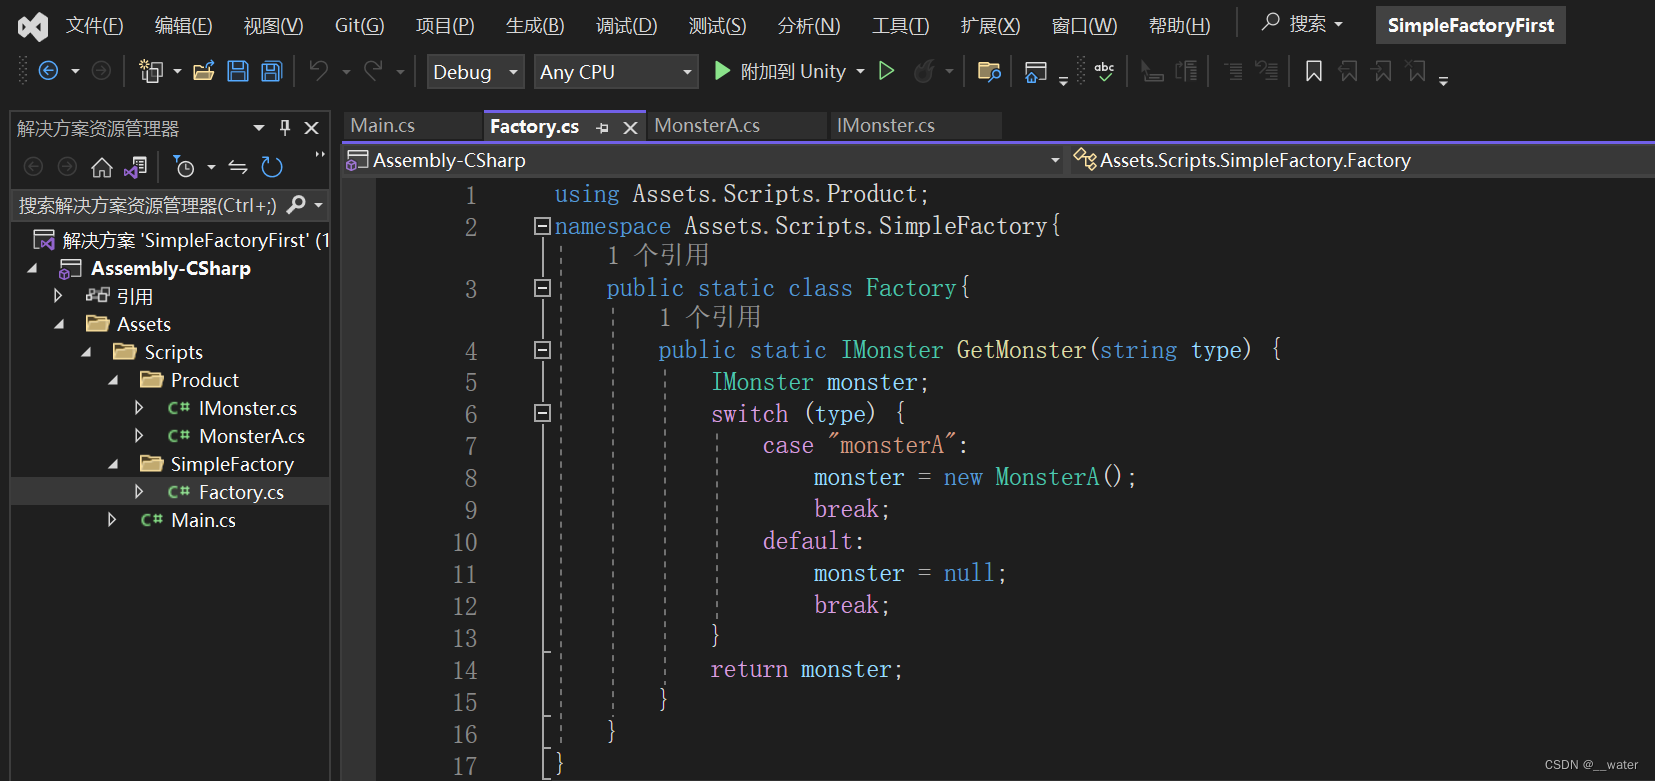Save the current file with disk icon
This screenshot has width=1655, height=781.
(238, 71)
